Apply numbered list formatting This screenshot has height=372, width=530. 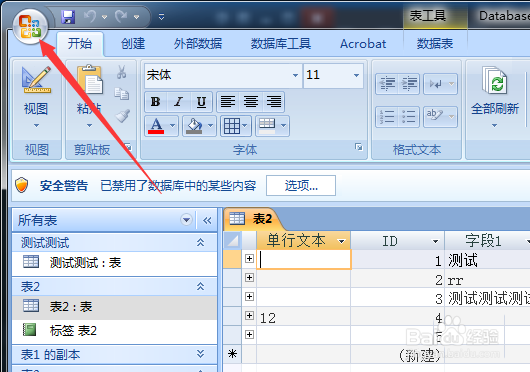click(x=387, y=117)
